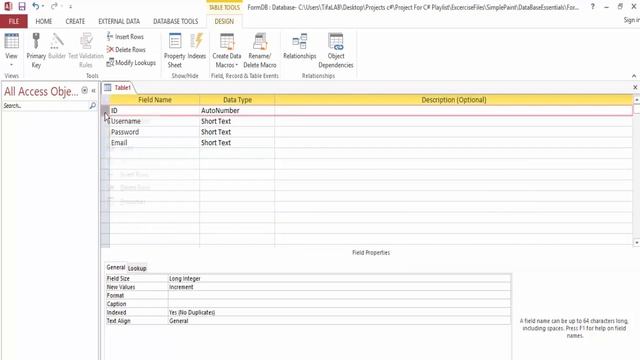Click the Format property field
The width and height of the screenshot is (640, 360).
click(x=339, y=296)
